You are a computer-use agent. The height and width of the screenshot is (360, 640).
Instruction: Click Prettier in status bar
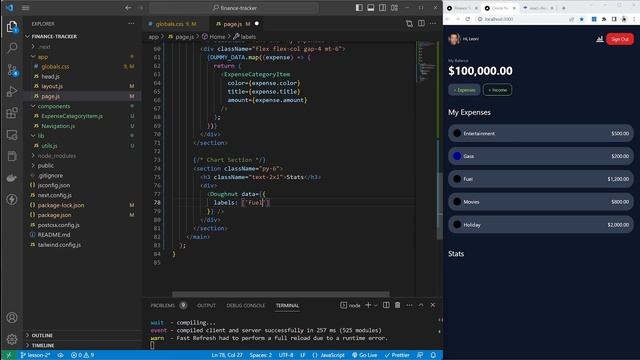click(397, 355)
